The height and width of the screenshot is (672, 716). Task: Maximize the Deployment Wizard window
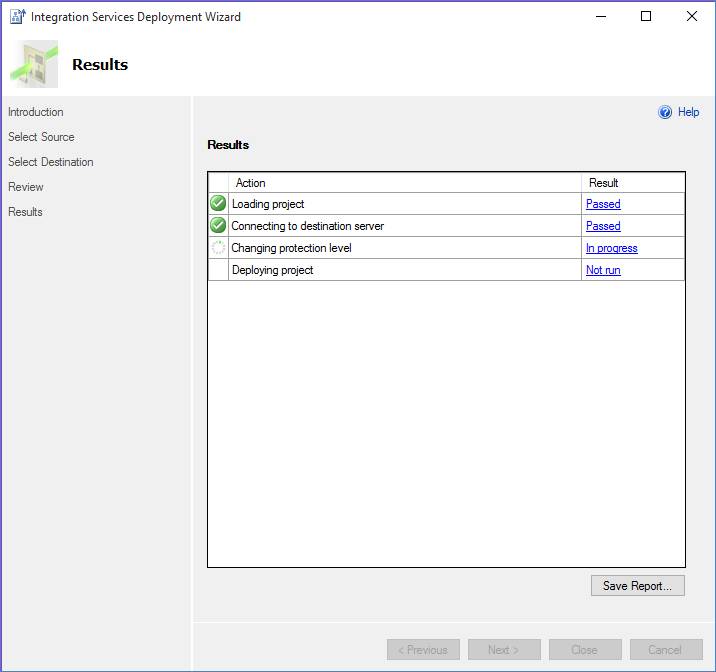point(646,16)
